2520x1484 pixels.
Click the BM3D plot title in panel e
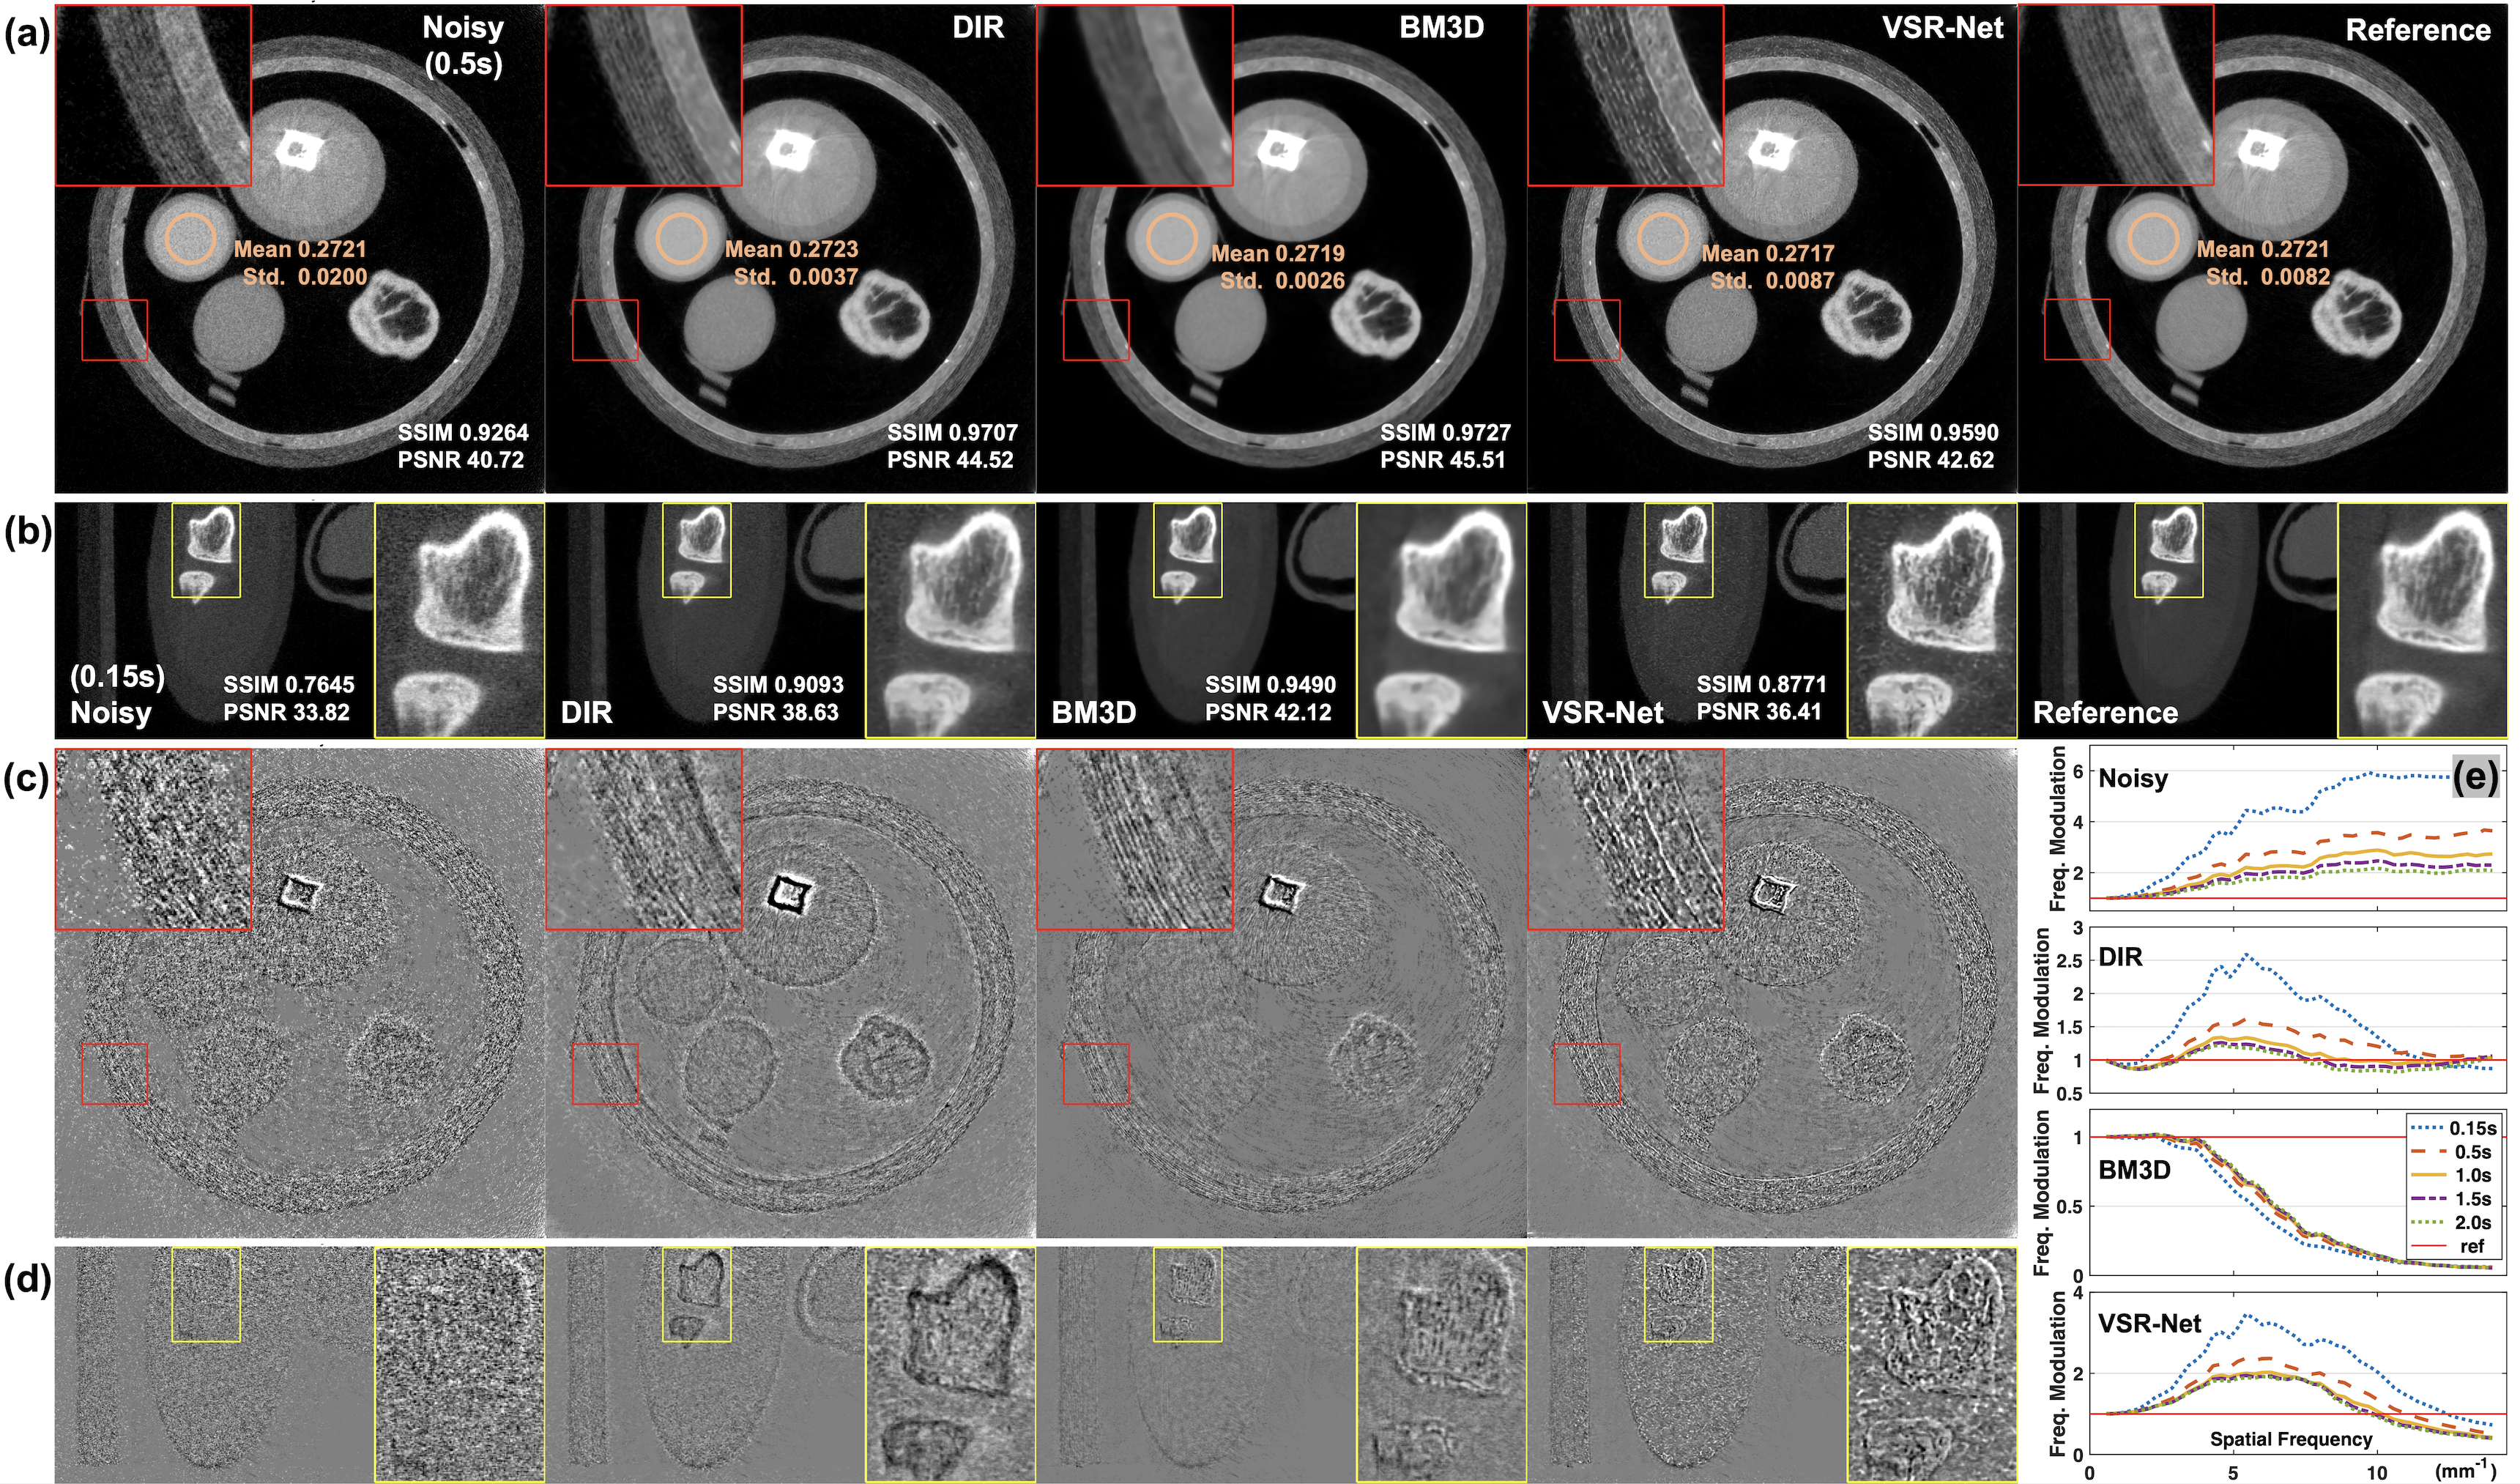[2134, 1169]
